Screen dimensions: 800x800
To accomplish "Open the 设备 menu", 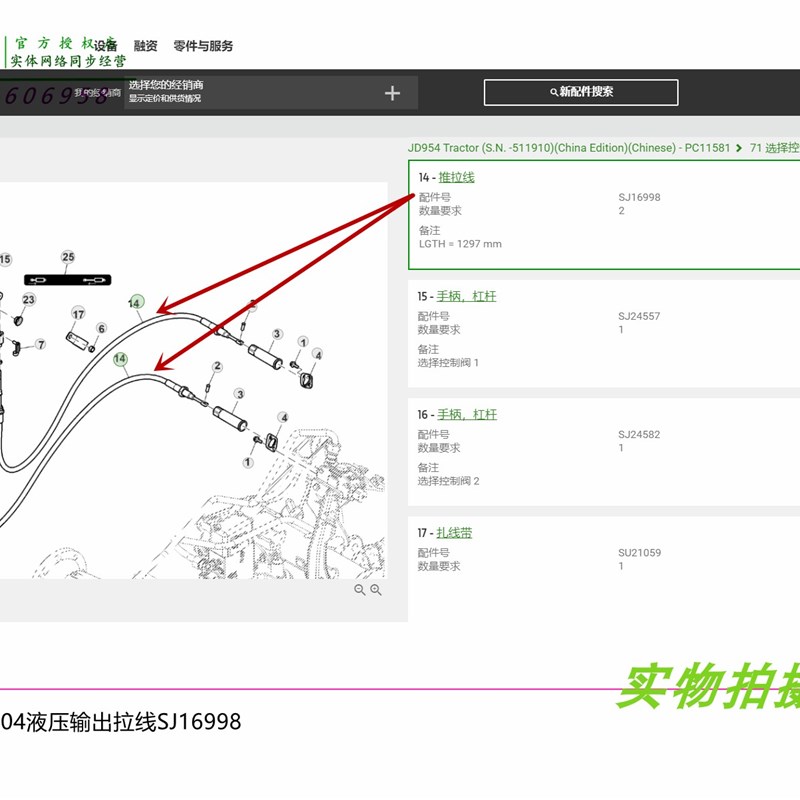I will (x=106, y=46).
